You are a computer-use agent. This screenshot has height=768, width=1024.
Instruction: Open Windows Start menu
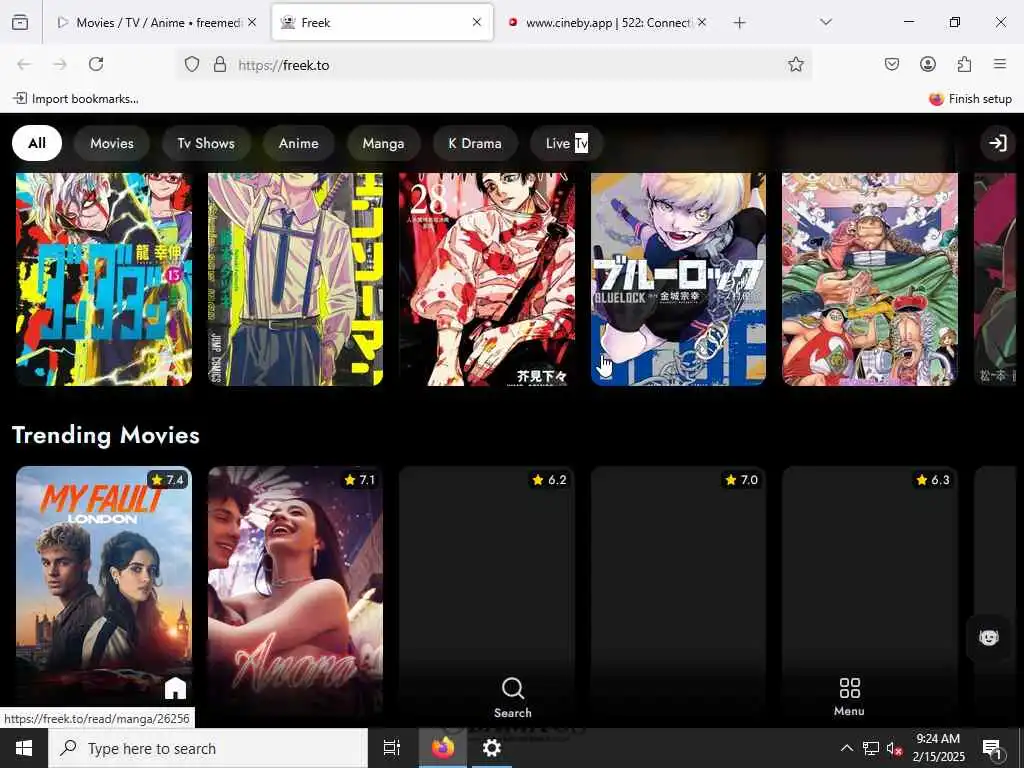24,748
